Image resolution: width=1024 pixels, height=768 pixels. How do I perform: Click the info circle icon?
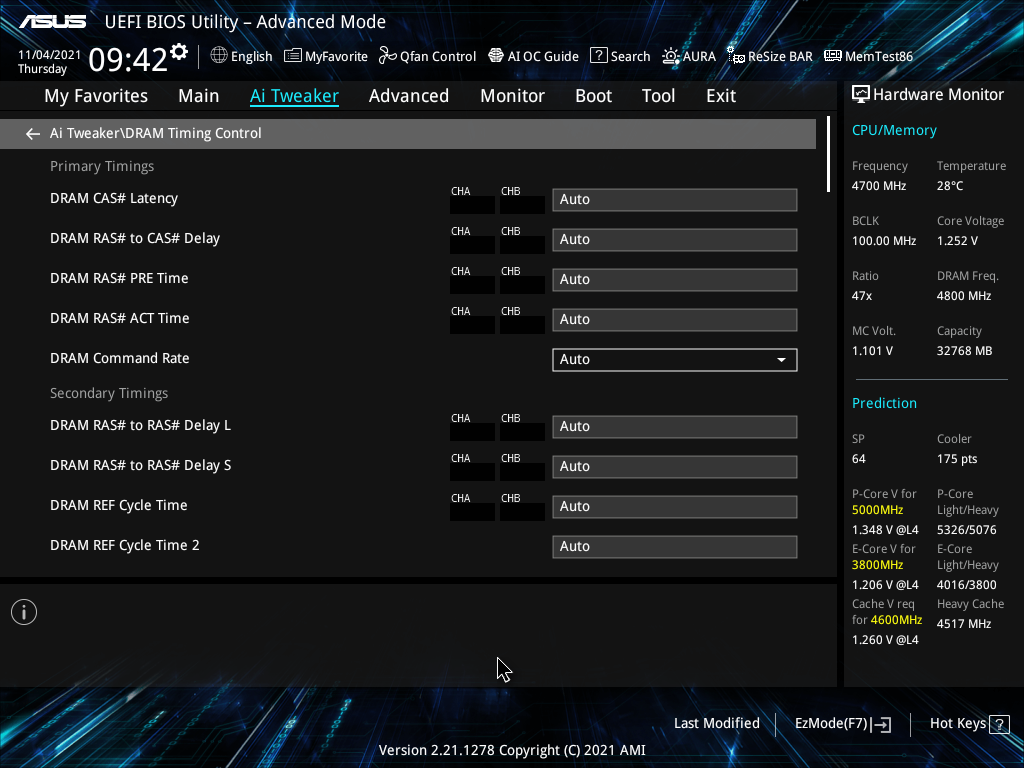point(24,612)
